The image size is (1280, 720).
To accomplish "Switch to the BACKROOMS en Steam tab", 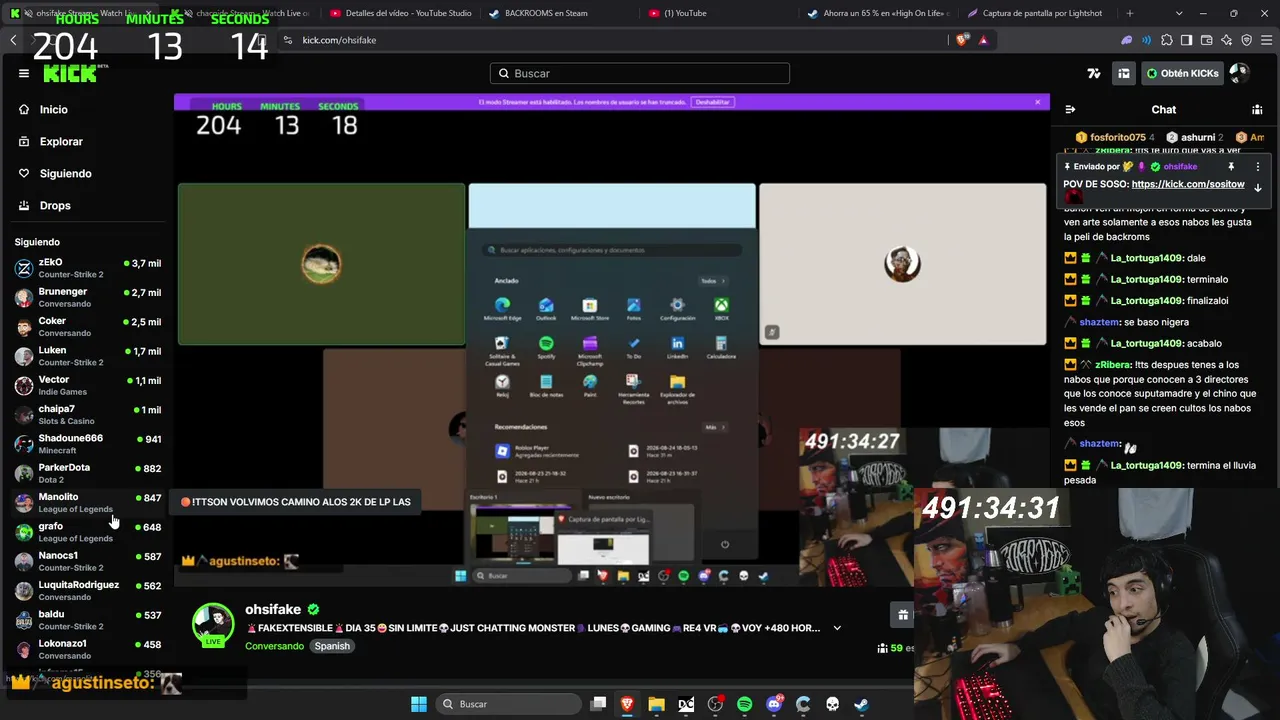I will click(x=558, y=13).
